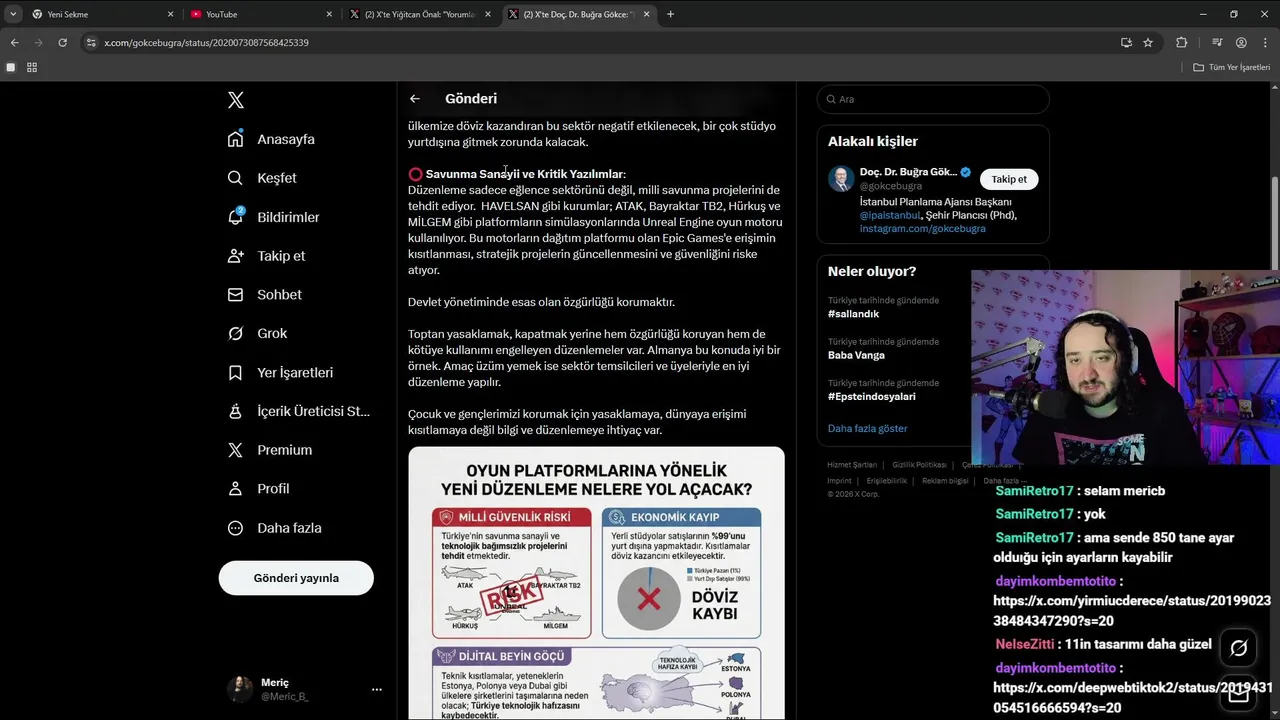Screen dimensions: 1280x720
Task: Open Erişilebilirlik footer link
Action: pyautogui.click(x=886, y=481)
